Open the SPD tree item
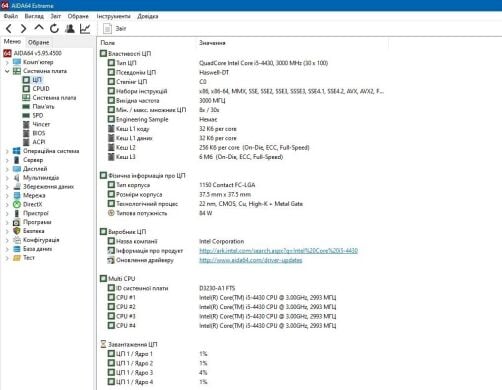 (x=33, y=115)
